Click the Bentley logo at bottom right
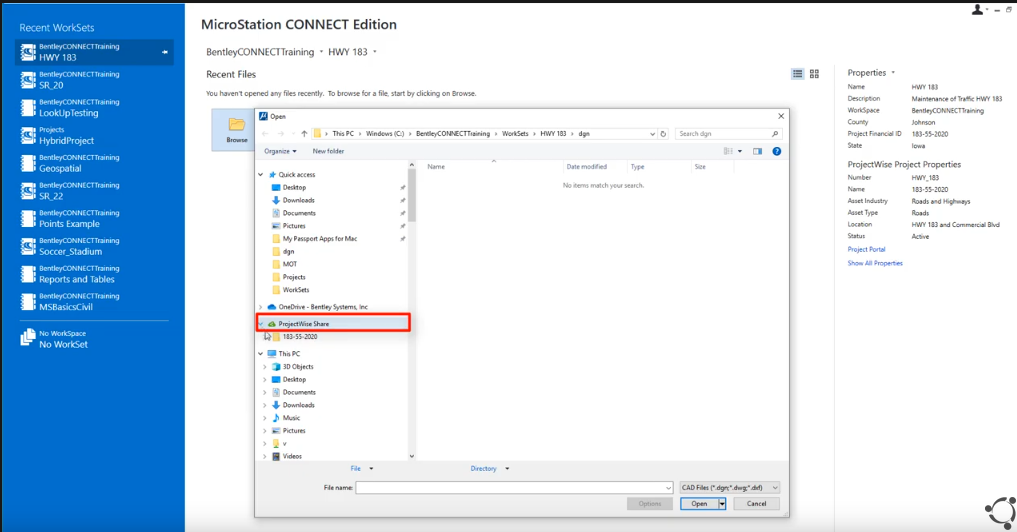Screen dimensions: 1017x532 (1001, 512)
